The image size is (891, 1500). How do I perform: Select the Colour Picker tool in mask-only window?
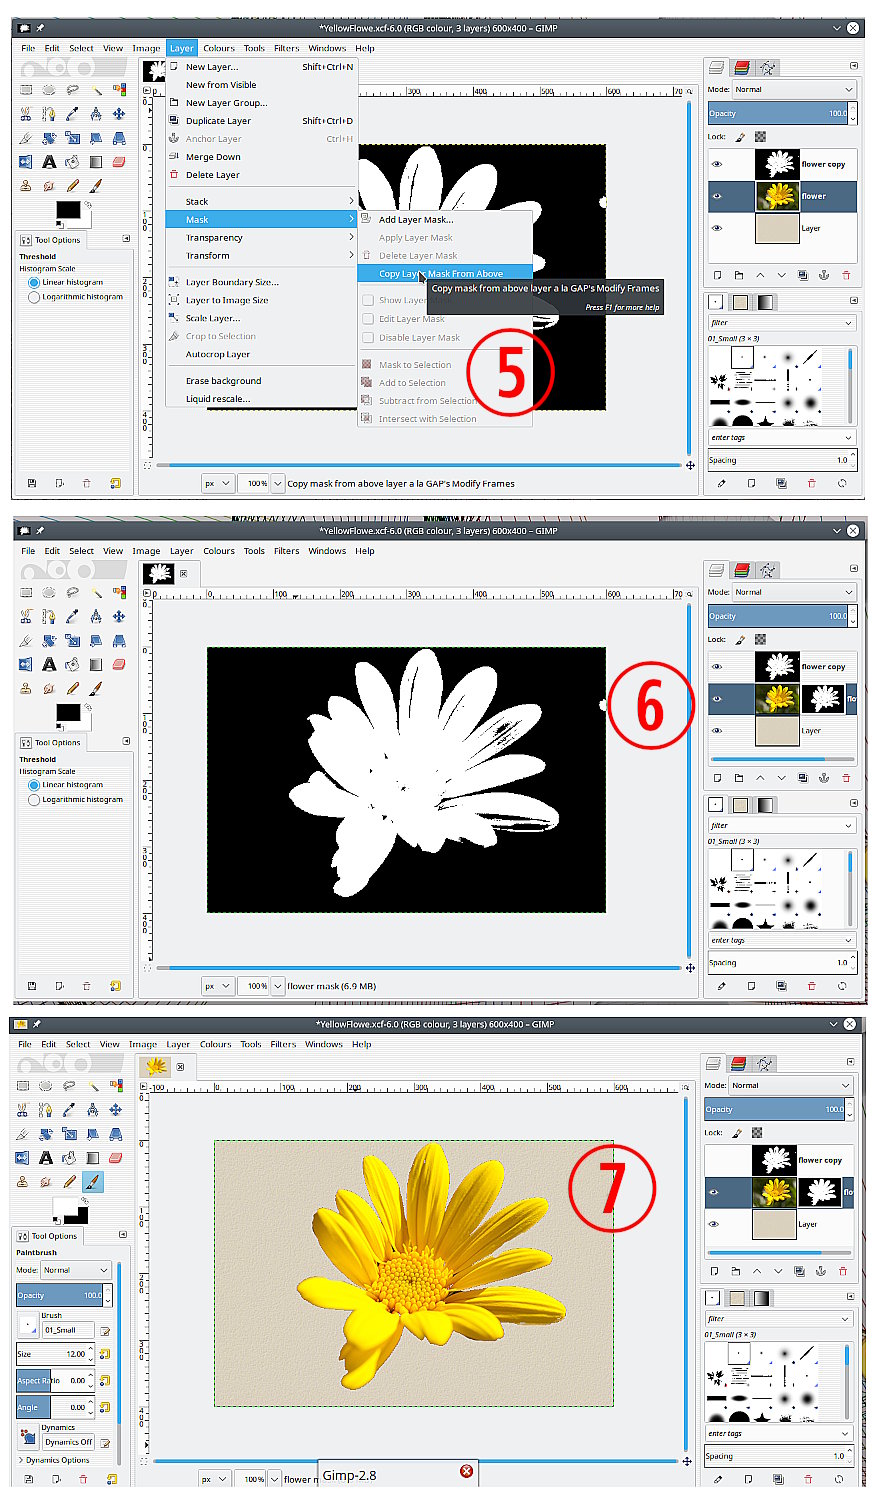click(x=72, y=616)
